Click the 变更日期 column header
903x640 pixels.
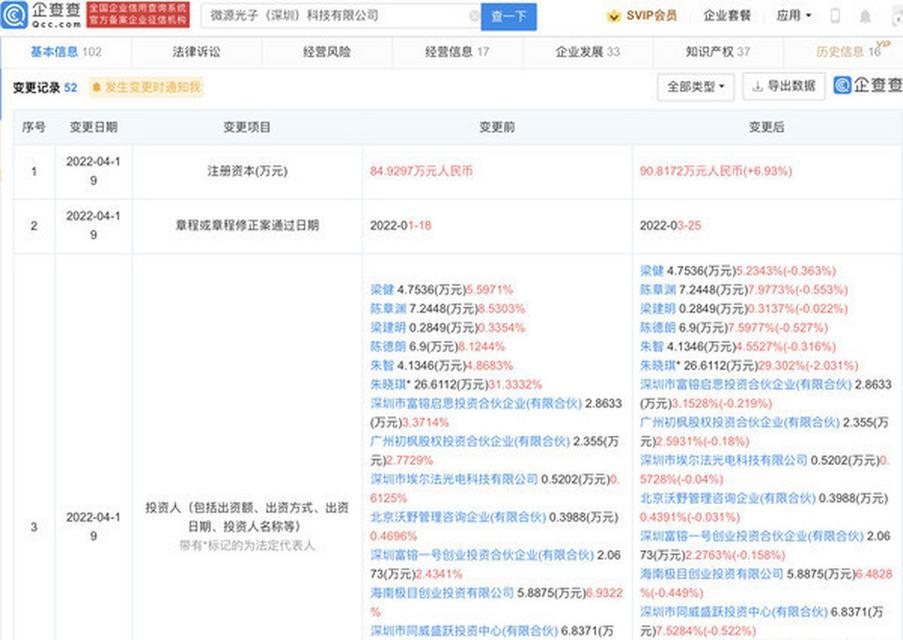point(93,127)
